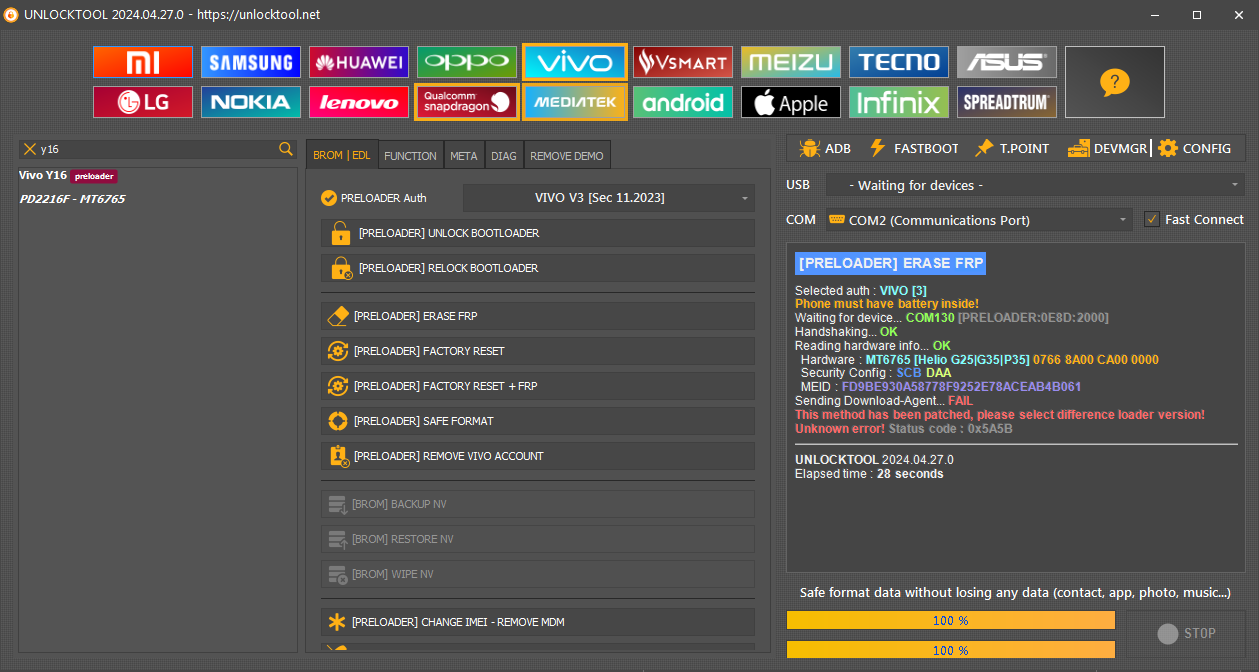This screenshot has width=1259, height=672.
Task: Select the VIVO brand logo
Action: (x=575, y=62)
